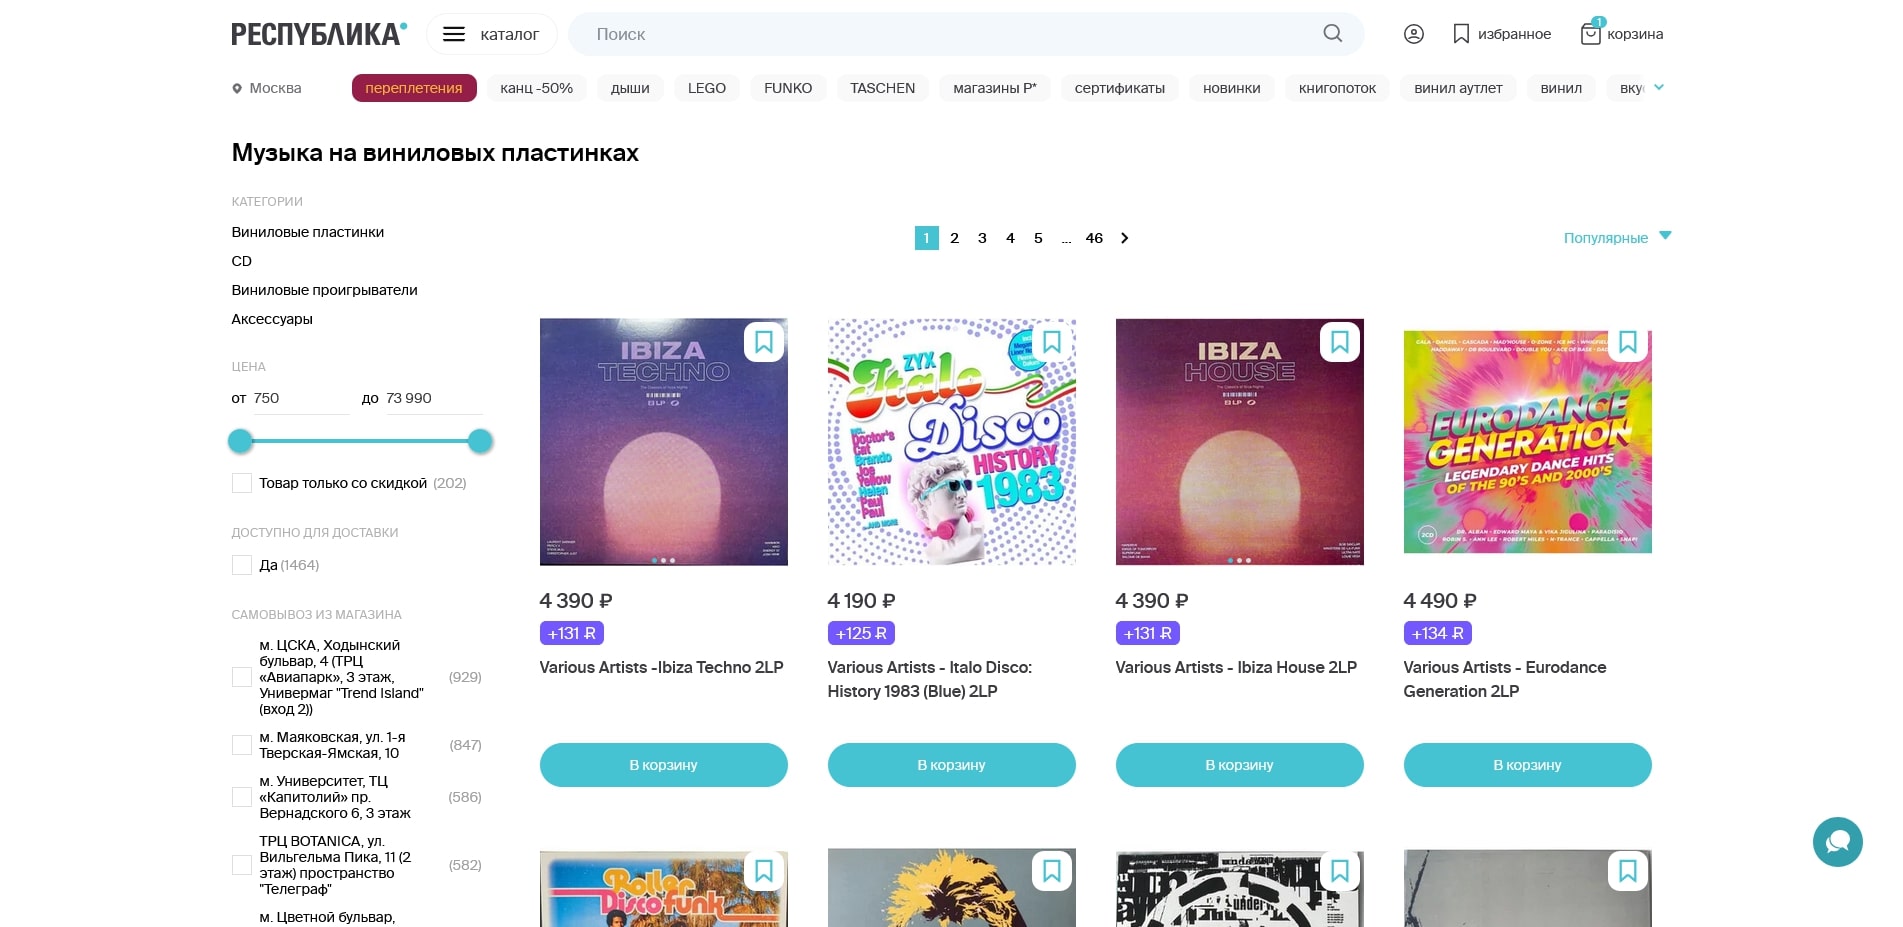Open the каталог menu
Screen dimensions: 1903x927
pos(491,34)
